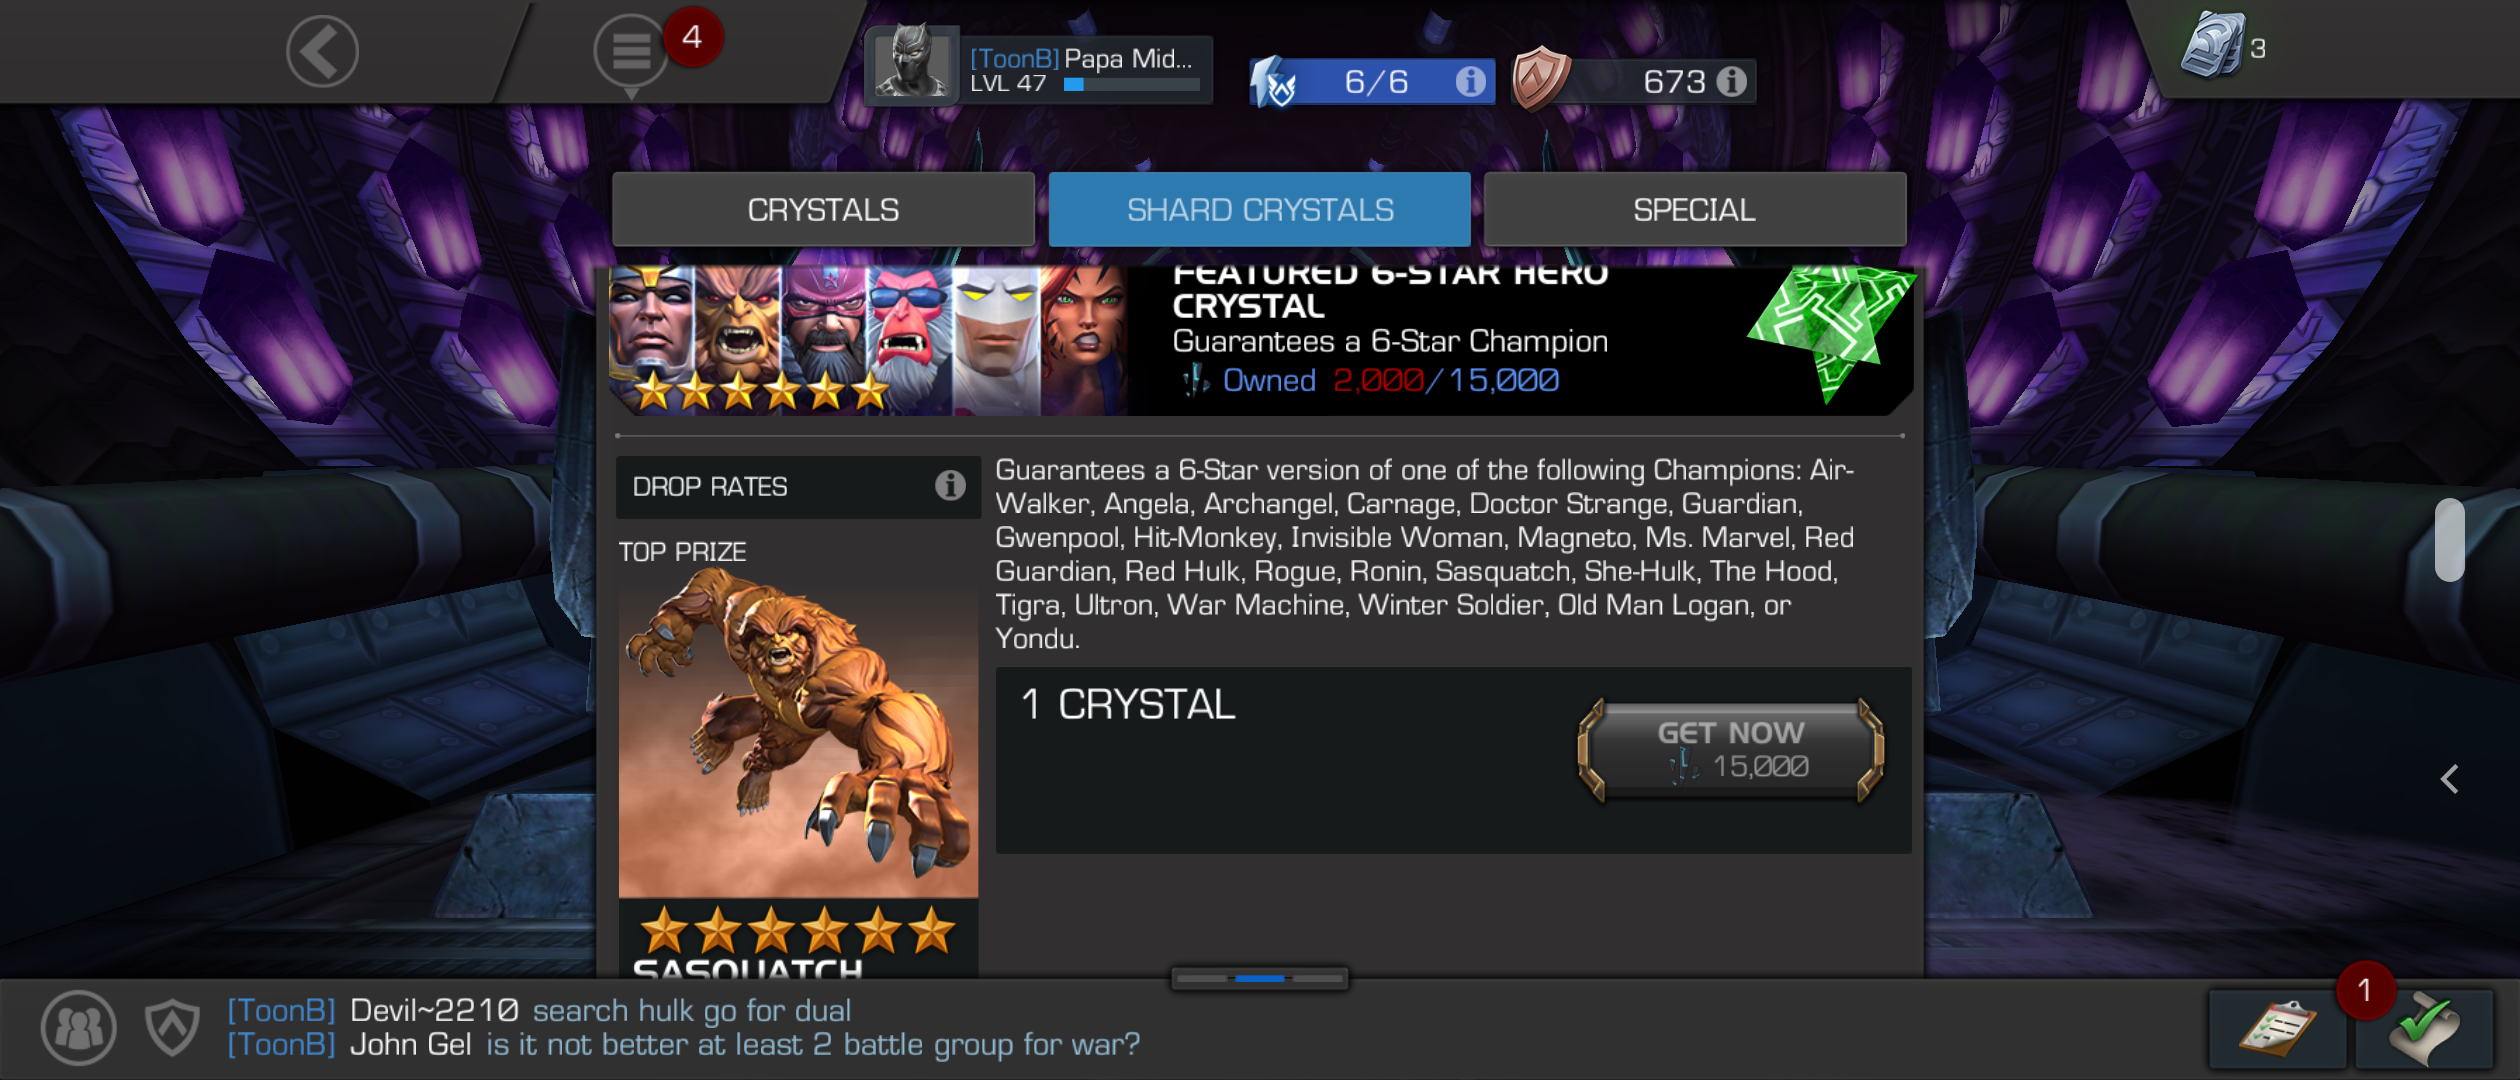Open the alliance friends chat icon
The width and height of the screenshot is (2520, 1080).
[x=78, y=1028]
